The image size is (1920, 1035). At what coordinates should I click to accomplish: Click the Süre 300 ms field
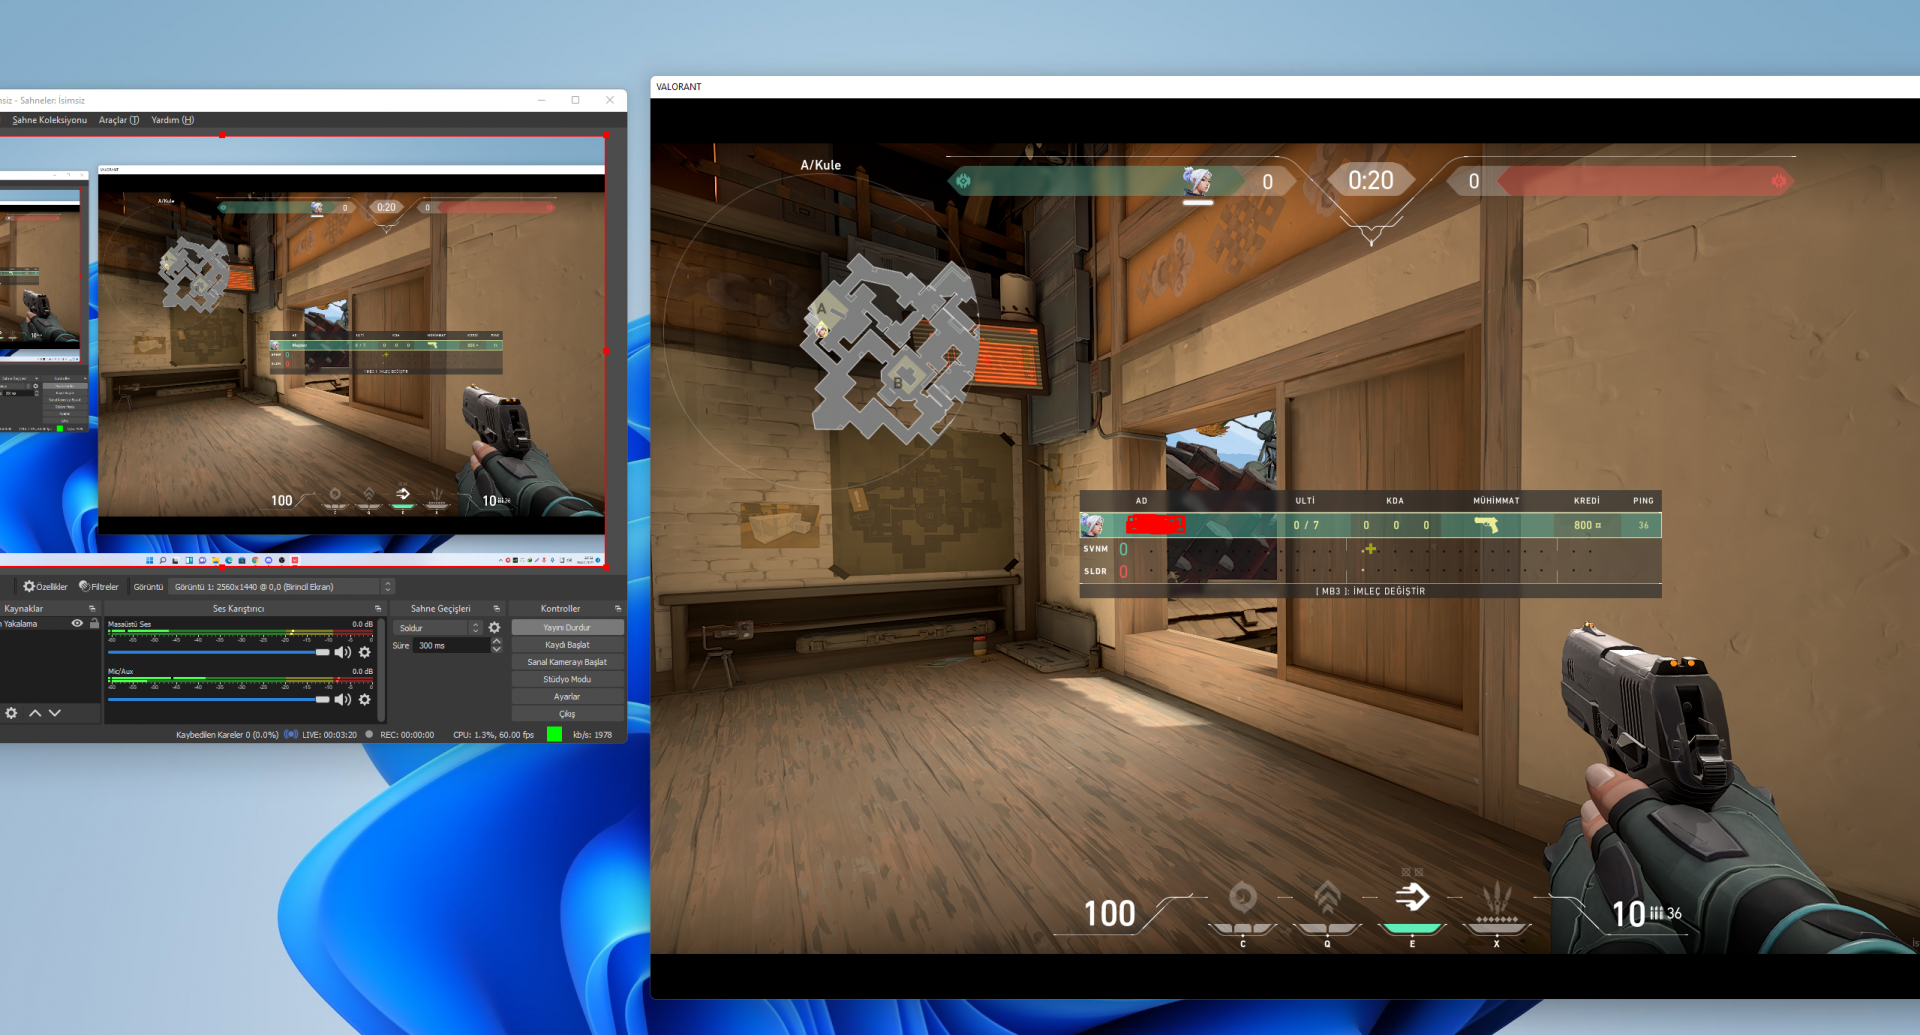[451, 646]
